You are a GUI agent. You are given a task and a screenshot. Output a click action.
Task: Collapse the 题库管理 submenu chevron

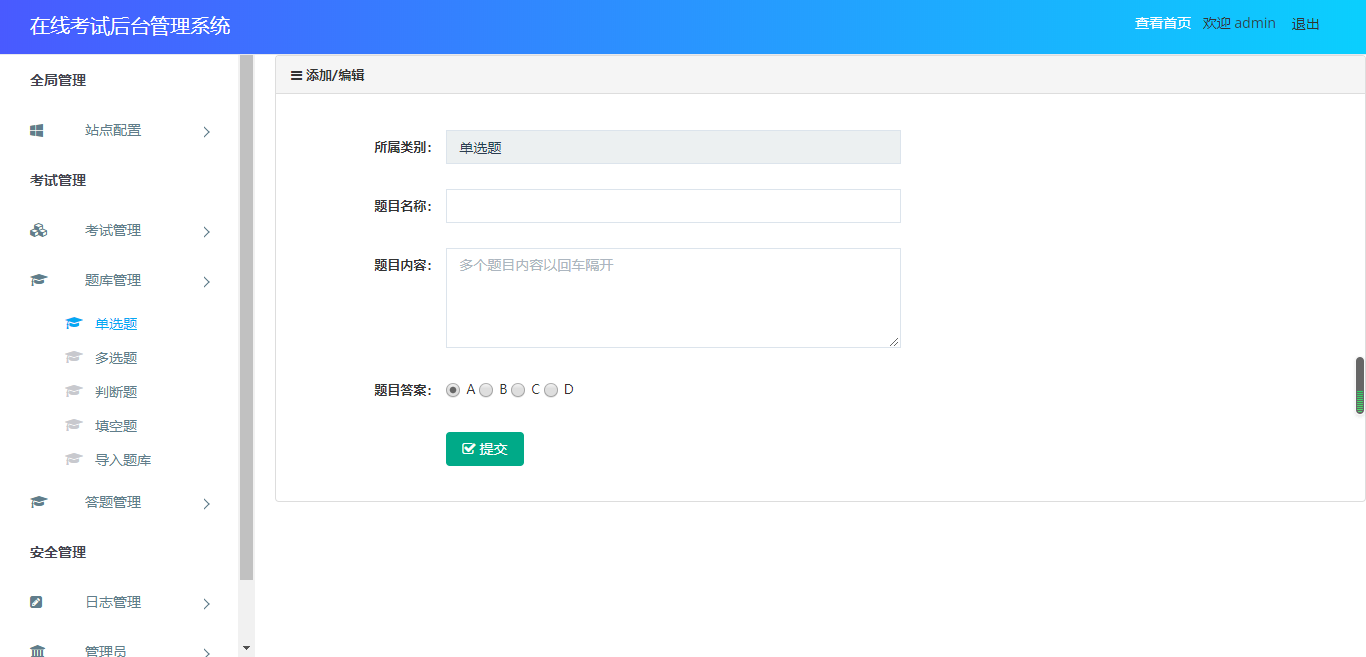(x=206, y=281)
